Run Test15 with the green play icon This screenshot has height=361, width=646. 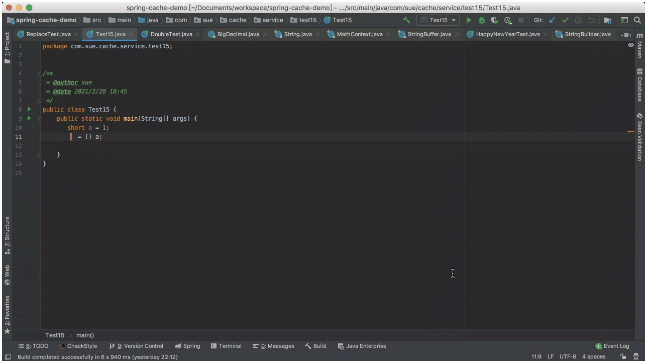[x=468, y=20]
